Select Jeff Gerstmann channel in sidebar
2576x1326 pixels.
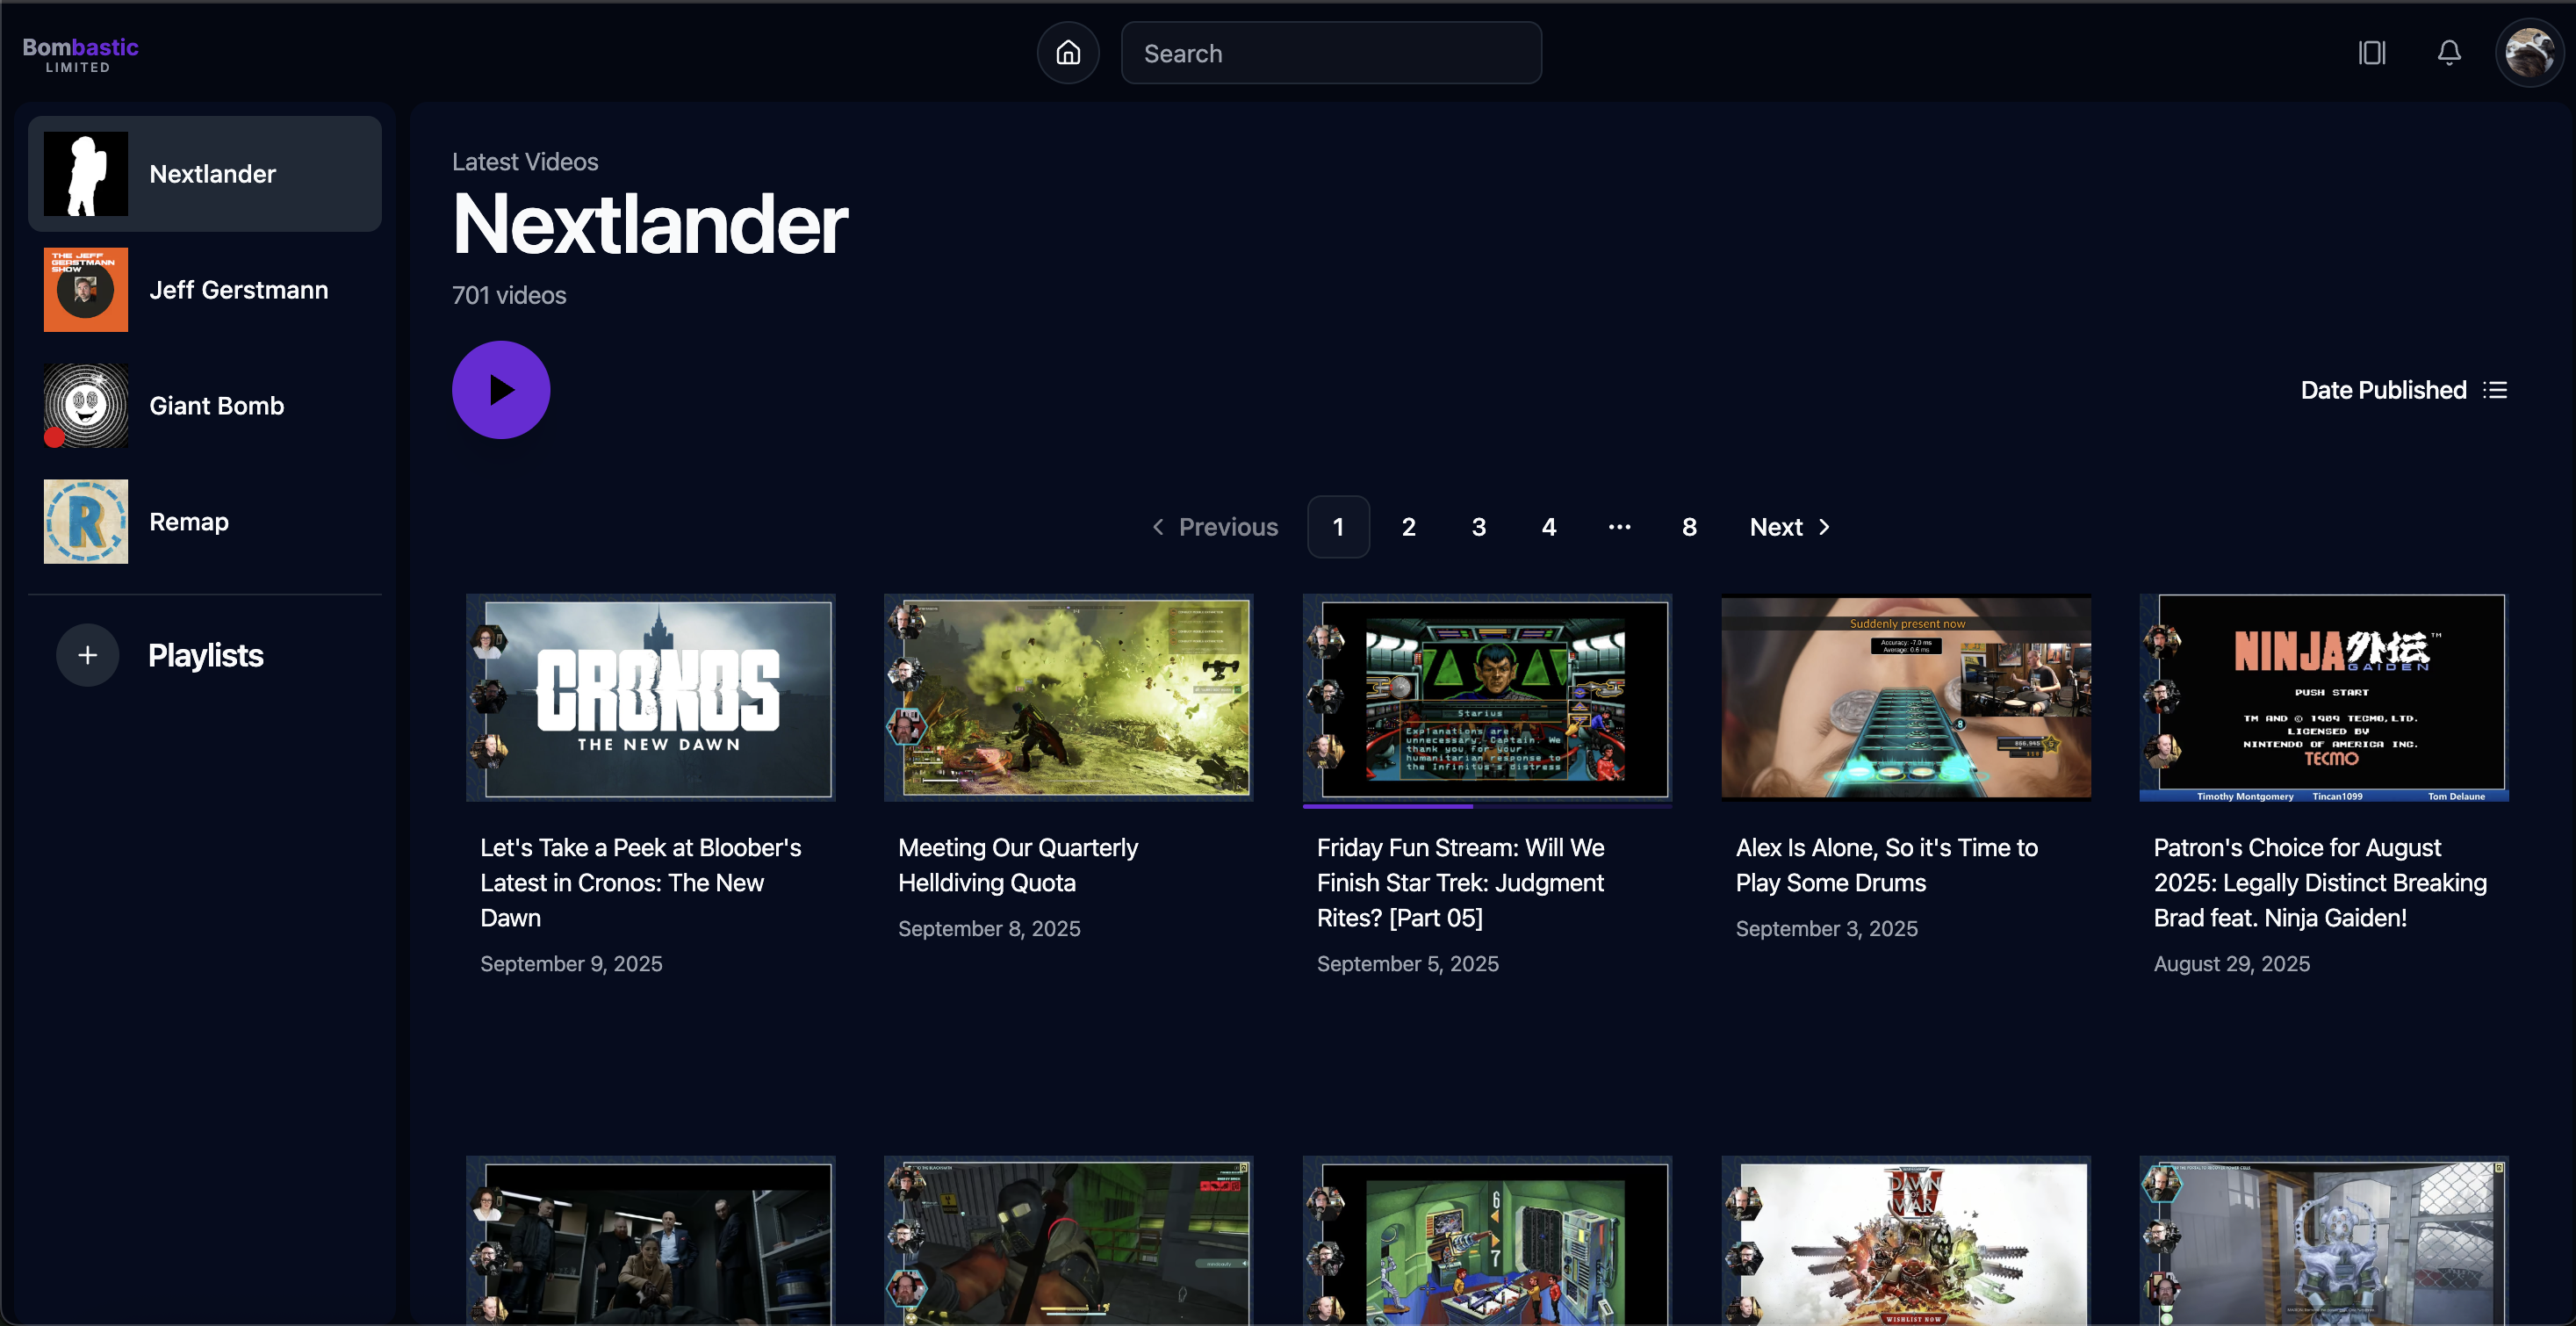[x=205, y=290]
